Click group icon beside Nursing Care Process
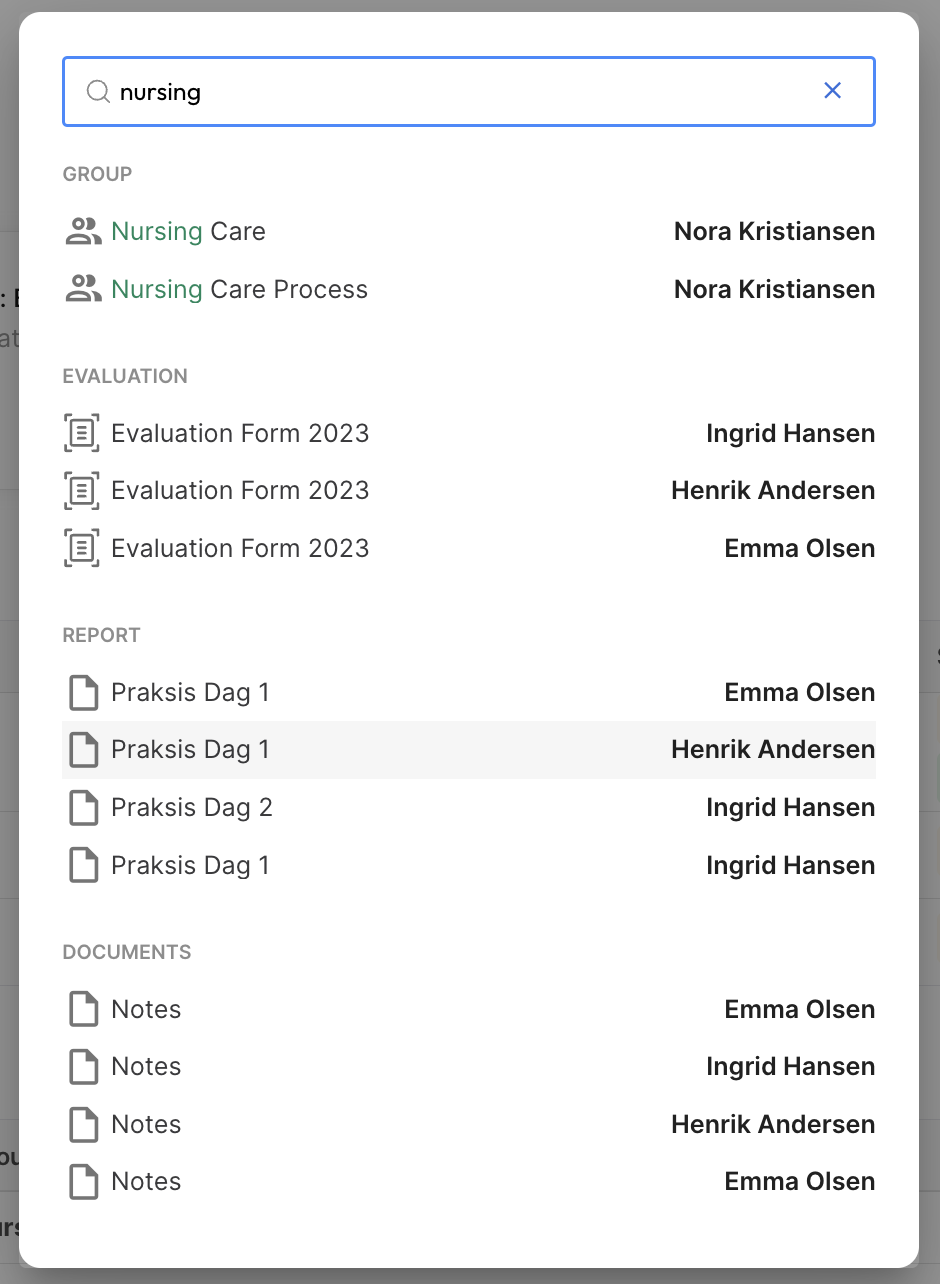The width and height of the screenshot is (940, 1284). pos(83,290)
